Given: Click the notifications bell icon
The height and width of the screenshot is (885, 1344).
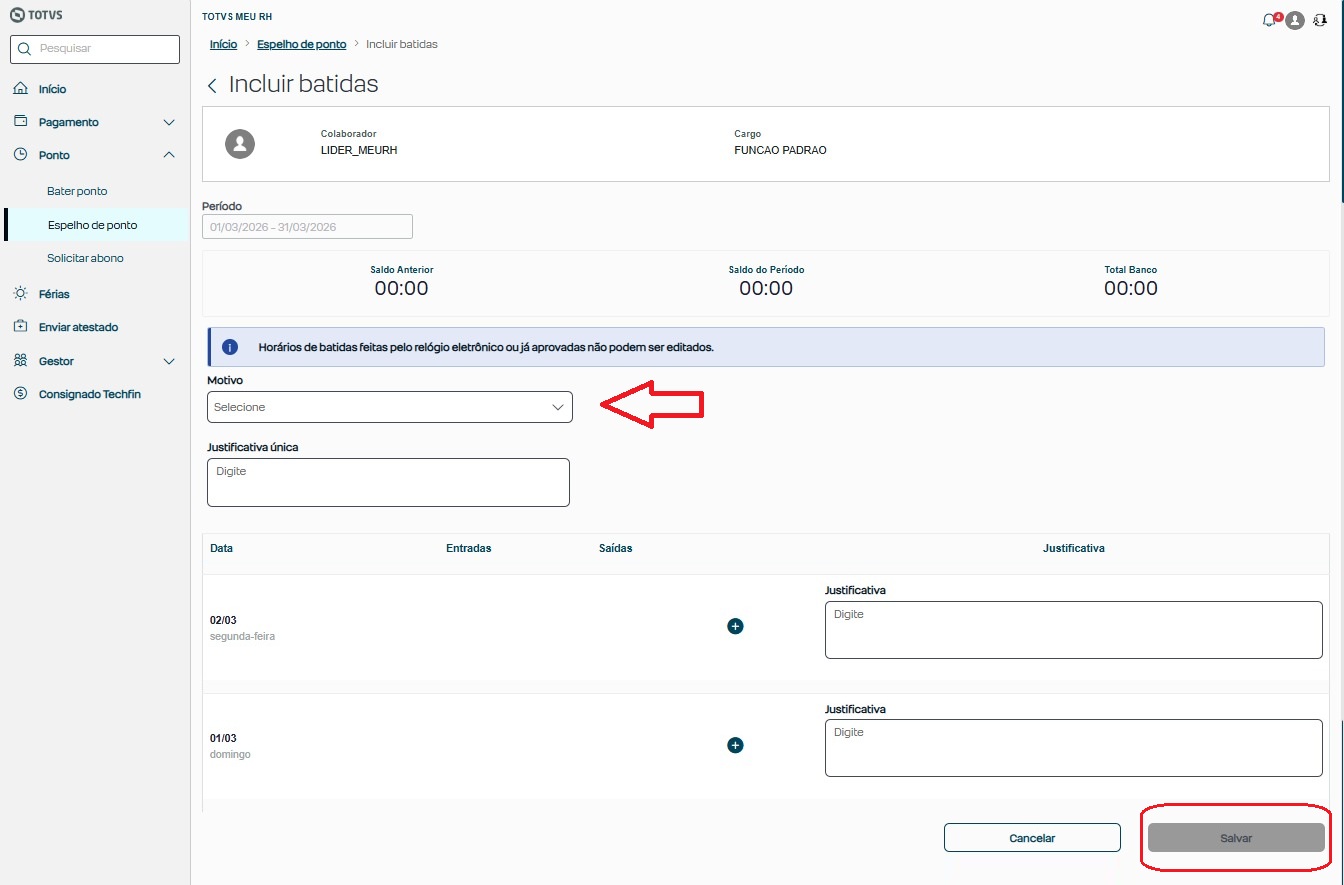Looking at the screenshot, I should [x=1270, y=20].
